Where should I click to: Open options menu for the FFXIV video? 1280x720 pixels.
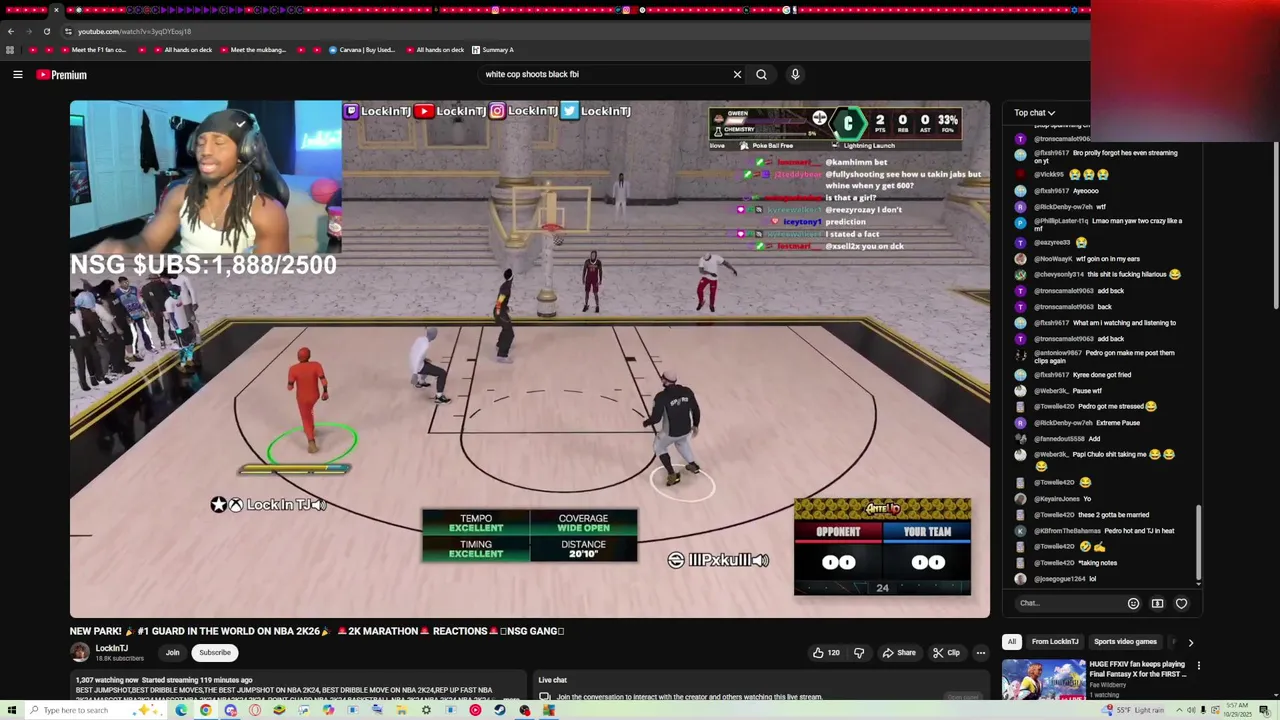click(x=1198, y=665)
